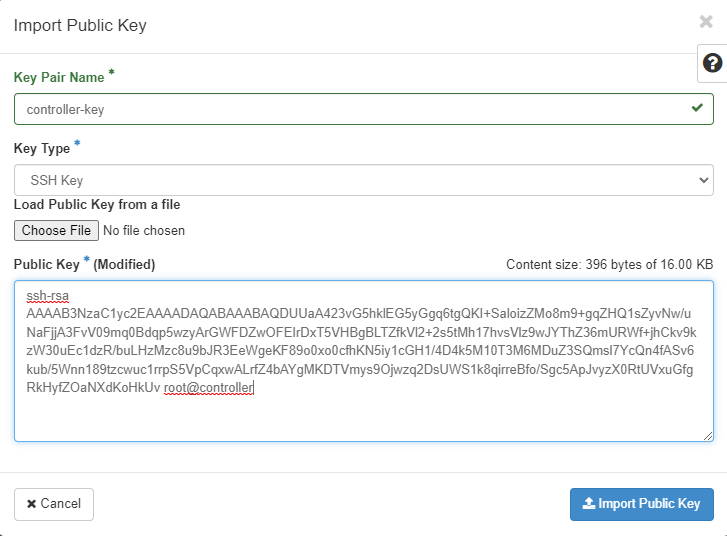Click the Load Public Key from a file label
Viewport: 727px width, 536px height.
coord(97,204)
